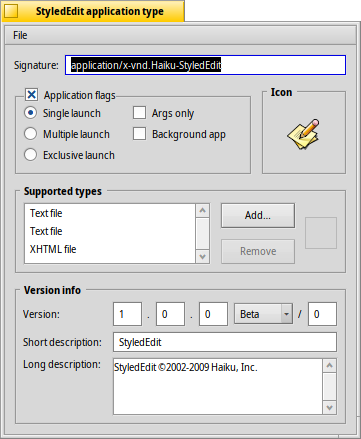Click the middle version number field

[170, 314]
